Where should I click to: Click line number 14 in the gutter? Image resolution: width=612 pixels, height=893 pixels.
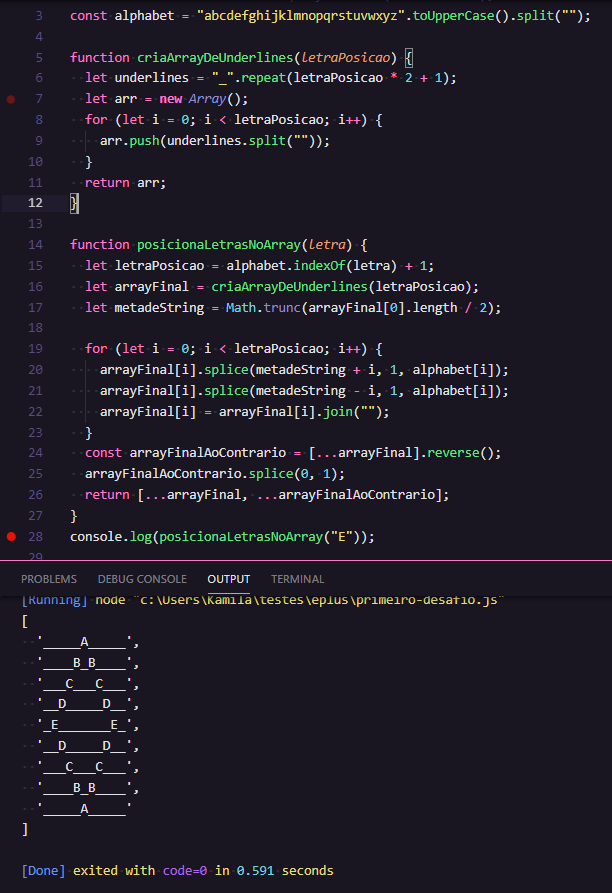point(35,245)
